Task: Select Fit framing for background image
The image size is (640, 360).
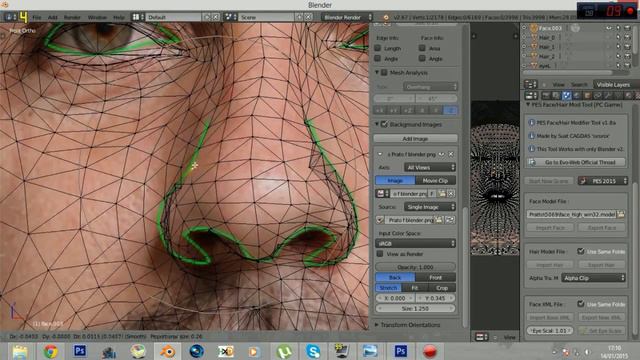Action: (x=415, y=288)
